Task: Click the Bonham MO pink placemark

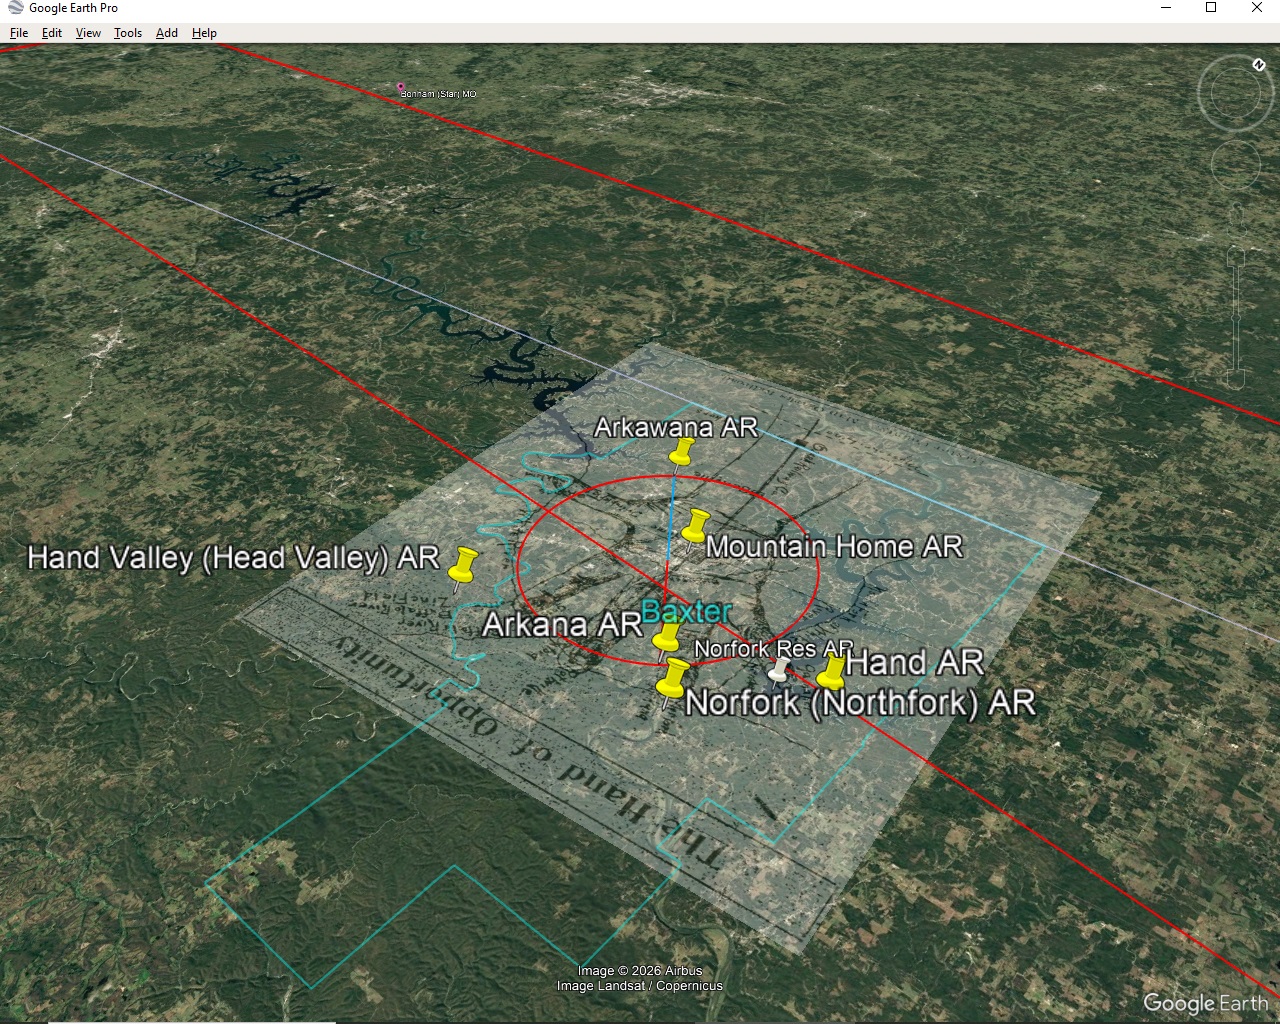Action: click(401, 87)
